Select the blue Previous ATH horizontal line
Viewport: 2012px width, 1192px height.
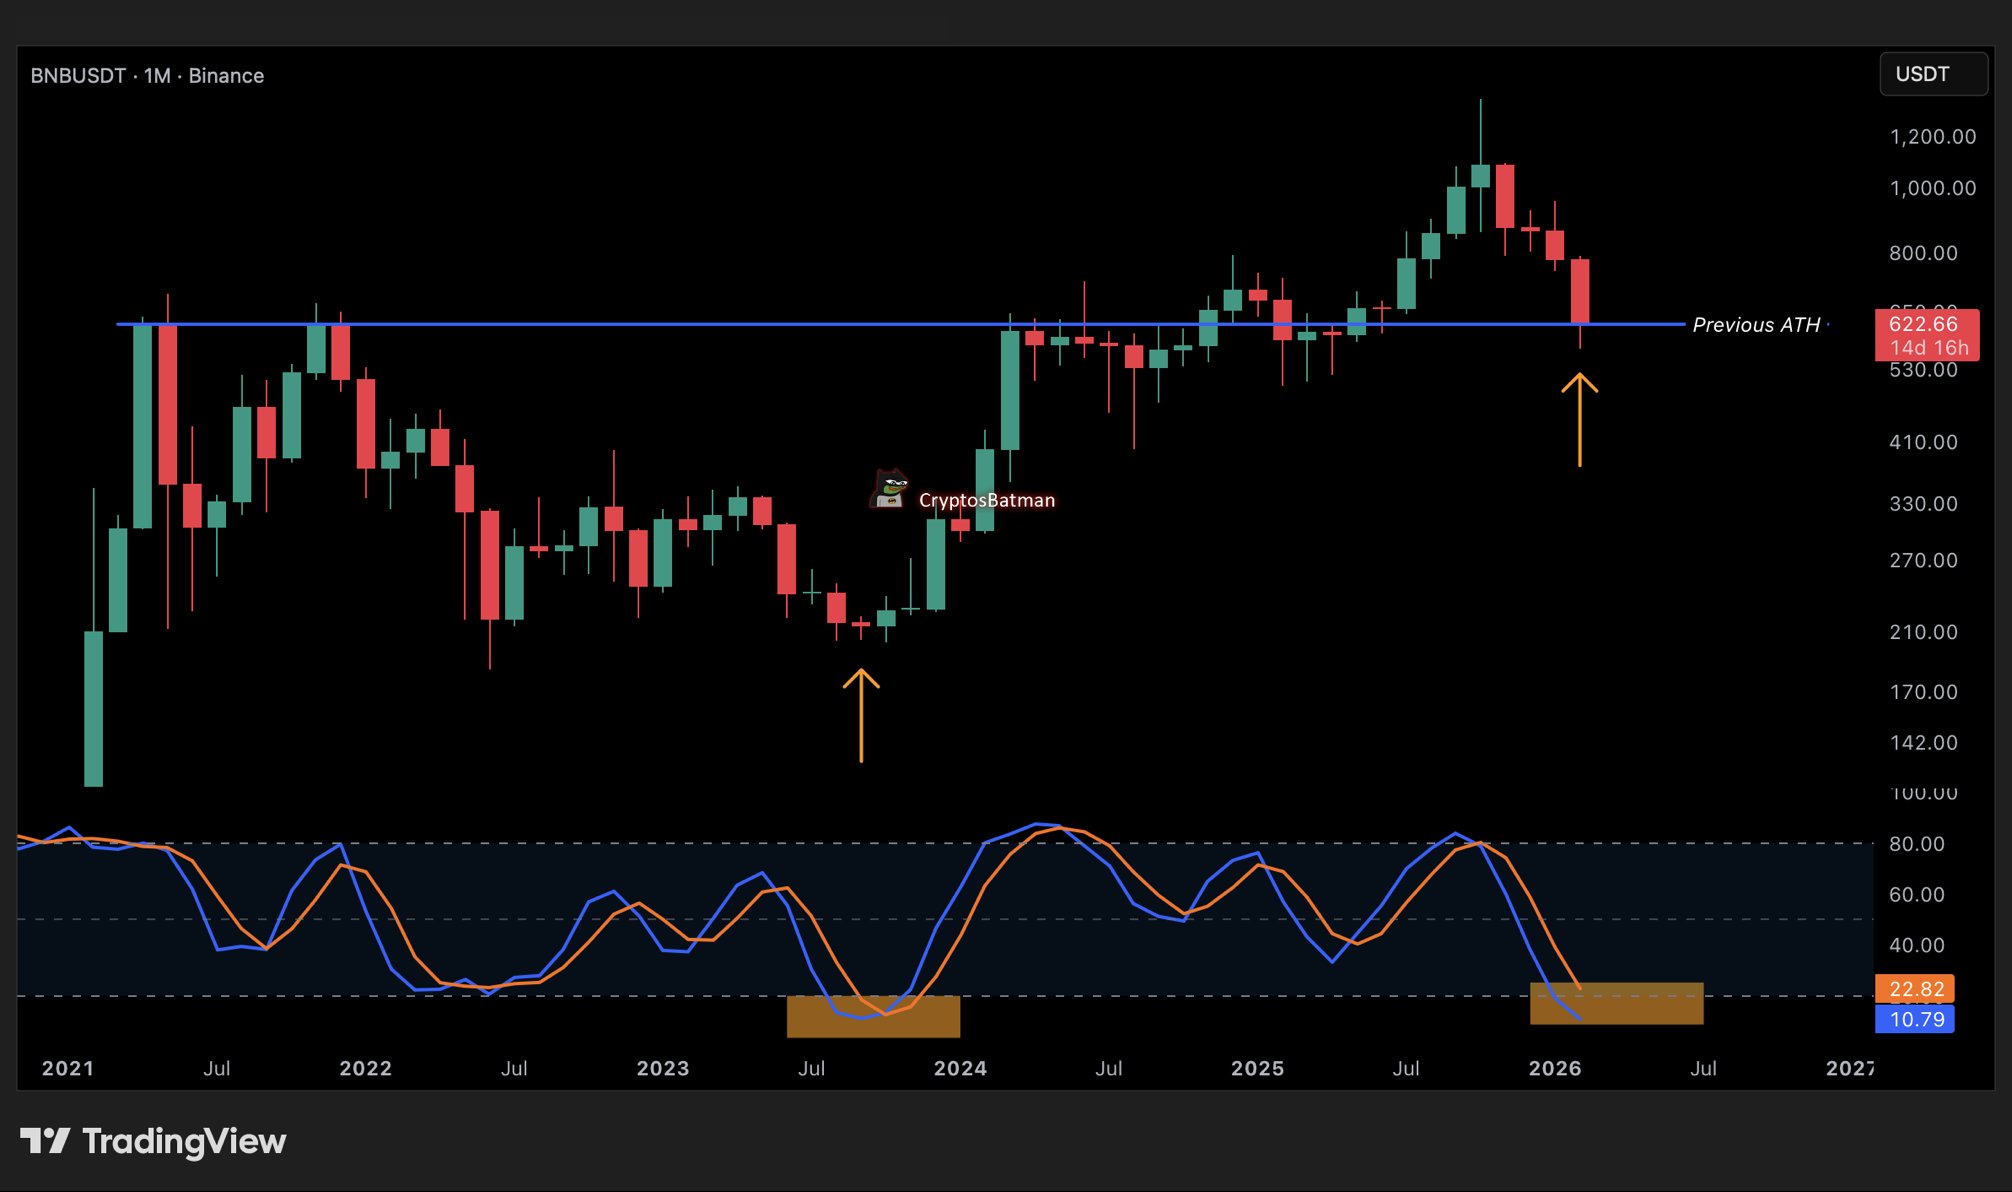coord(700,324)
